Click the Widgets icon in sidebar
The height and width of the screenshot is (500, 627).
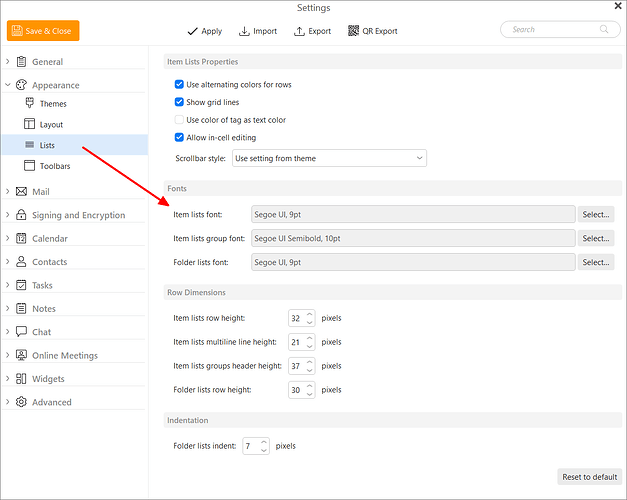tap(21, 378)
